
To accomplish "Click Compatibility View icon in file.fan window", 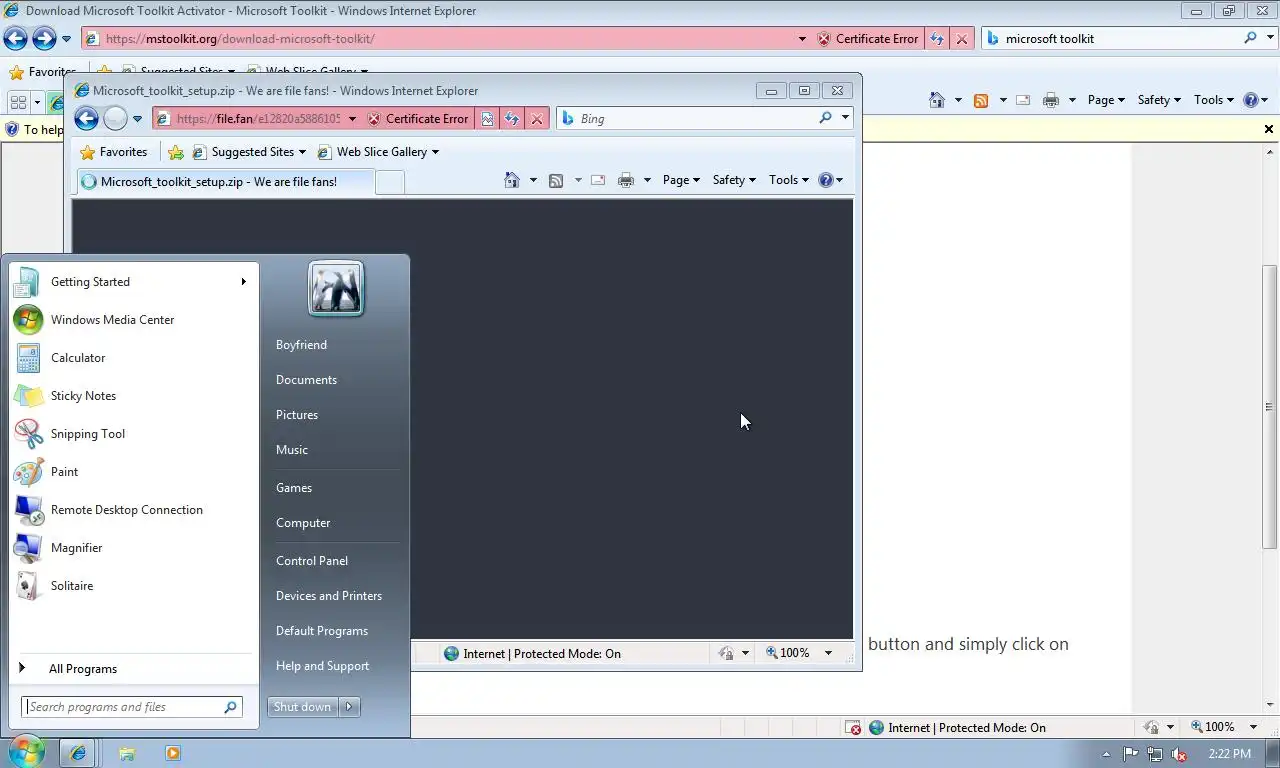I will pos(487,118).
